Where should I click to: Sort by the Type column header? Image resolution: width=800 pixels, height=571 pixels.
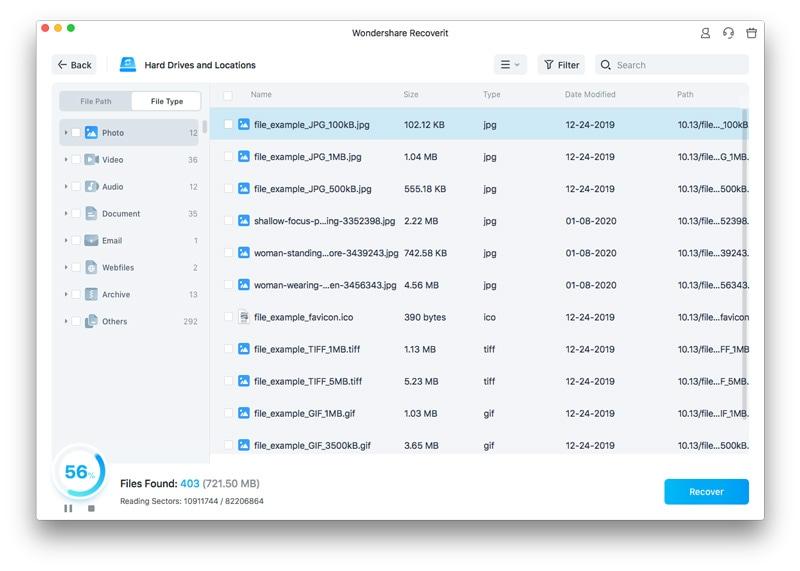click(492, 94)
